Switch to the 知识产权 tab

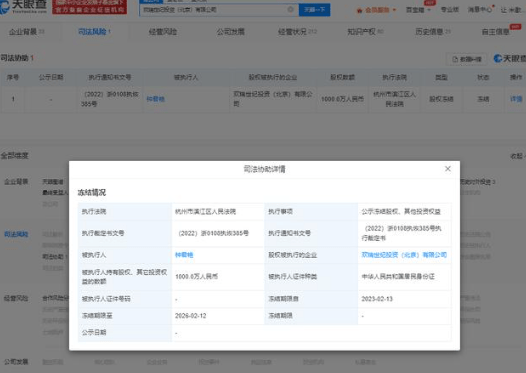tap(365, 32)
